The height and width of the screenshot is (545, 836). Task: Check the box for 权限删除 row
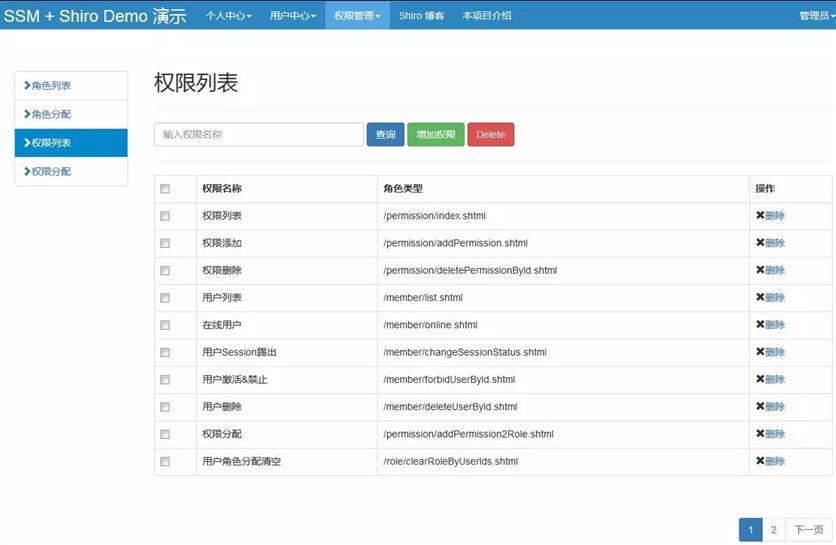tap(165, 271)
